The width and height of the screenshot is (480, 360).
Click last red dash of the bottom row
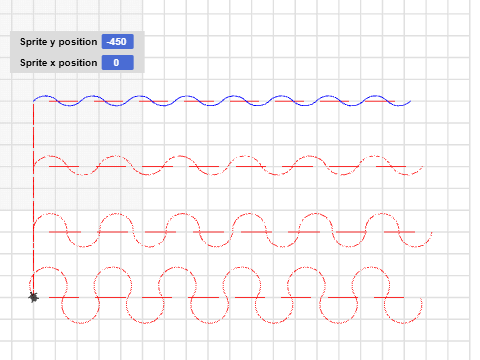coord(389,297)
